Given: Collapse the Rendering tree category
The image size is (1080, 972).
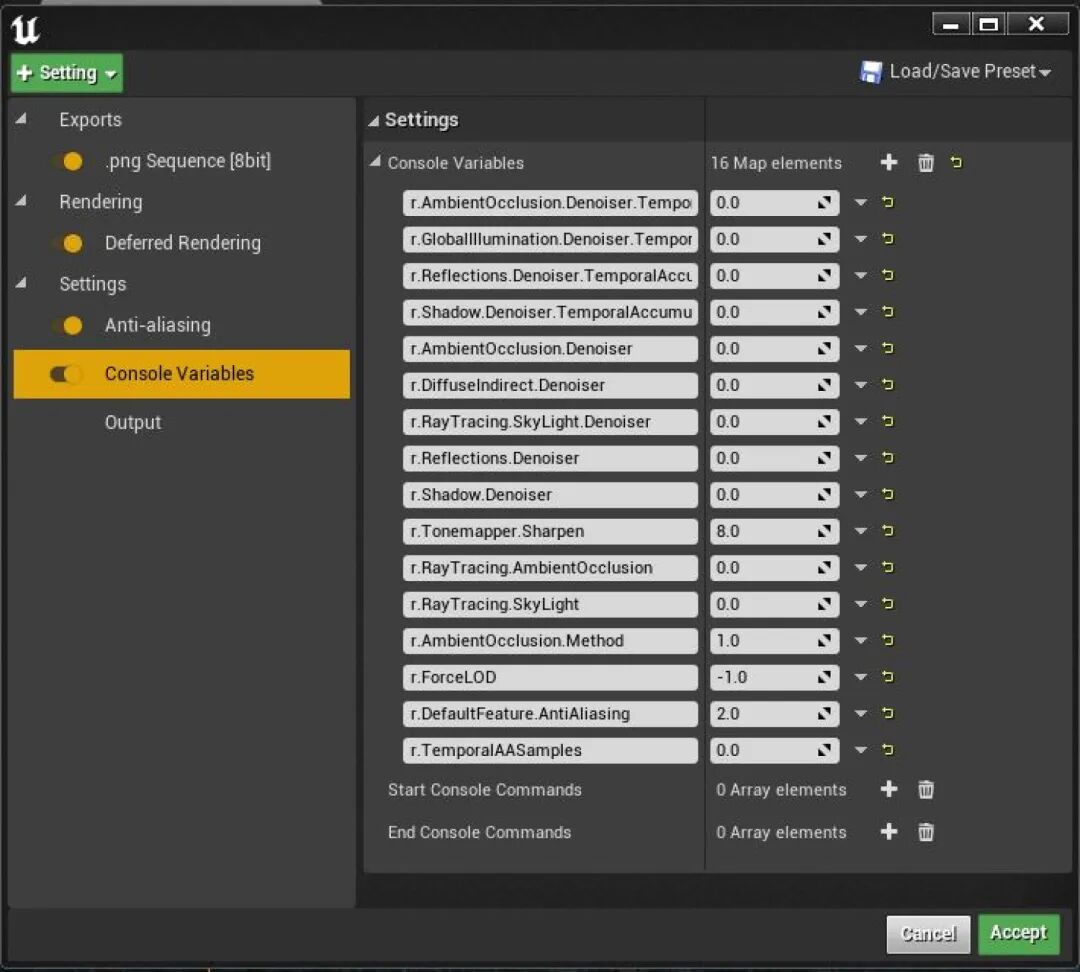Looking at the screenshot, I should pos(21,201).
